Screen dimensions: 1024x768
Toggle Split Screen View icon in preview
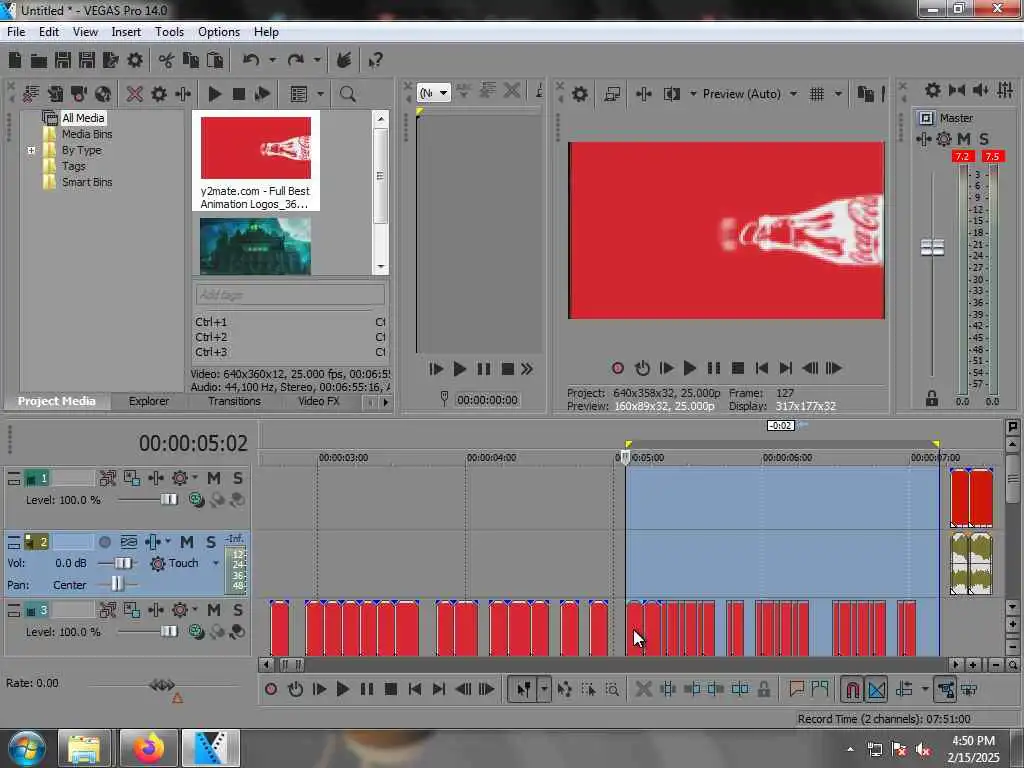(x=671, y=94)
